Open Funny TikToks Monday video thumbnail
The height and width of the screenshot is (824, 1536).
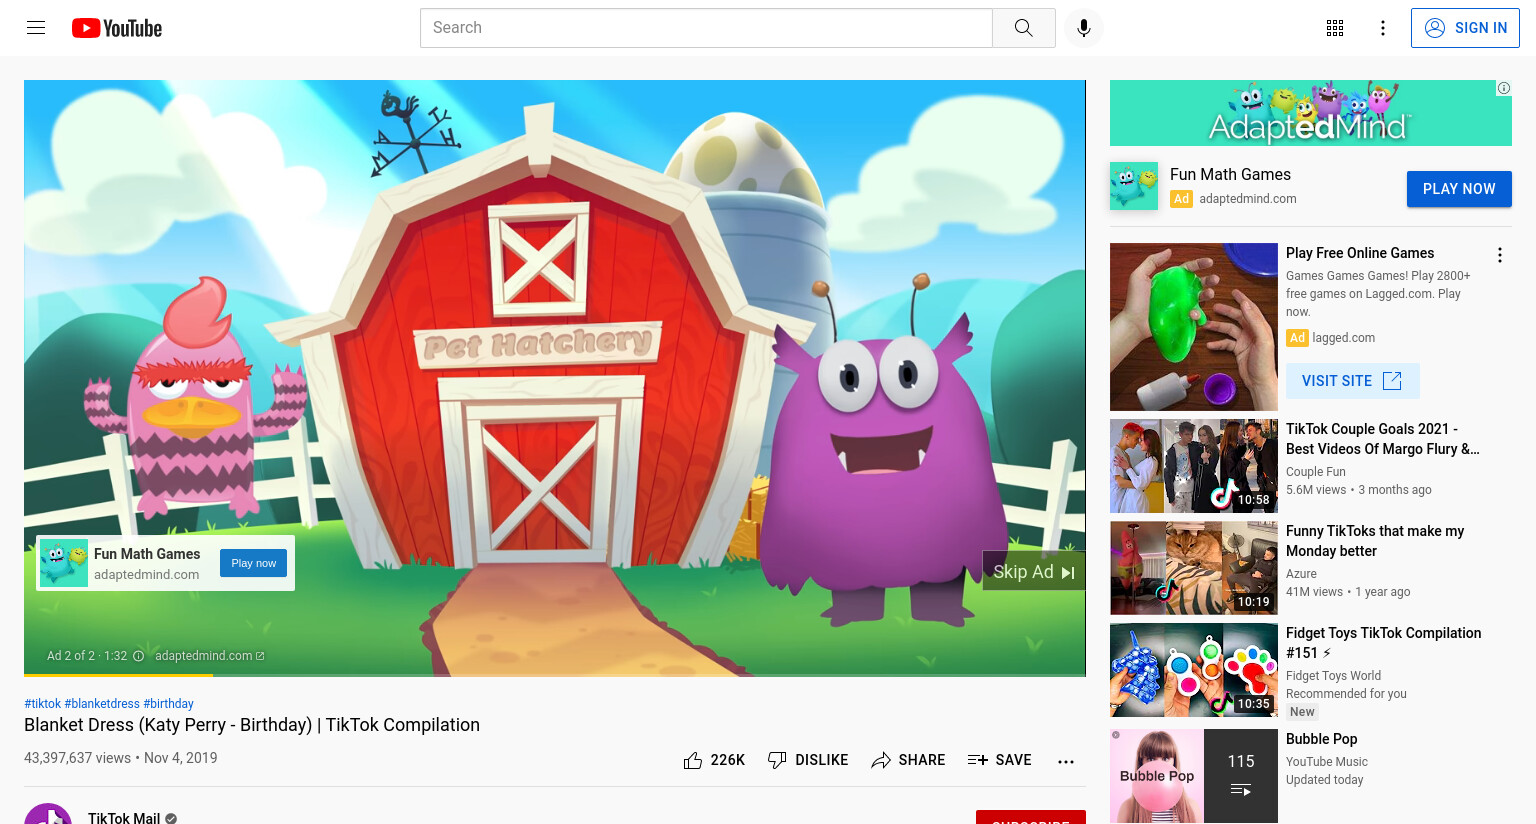[x=1194, y=568]
